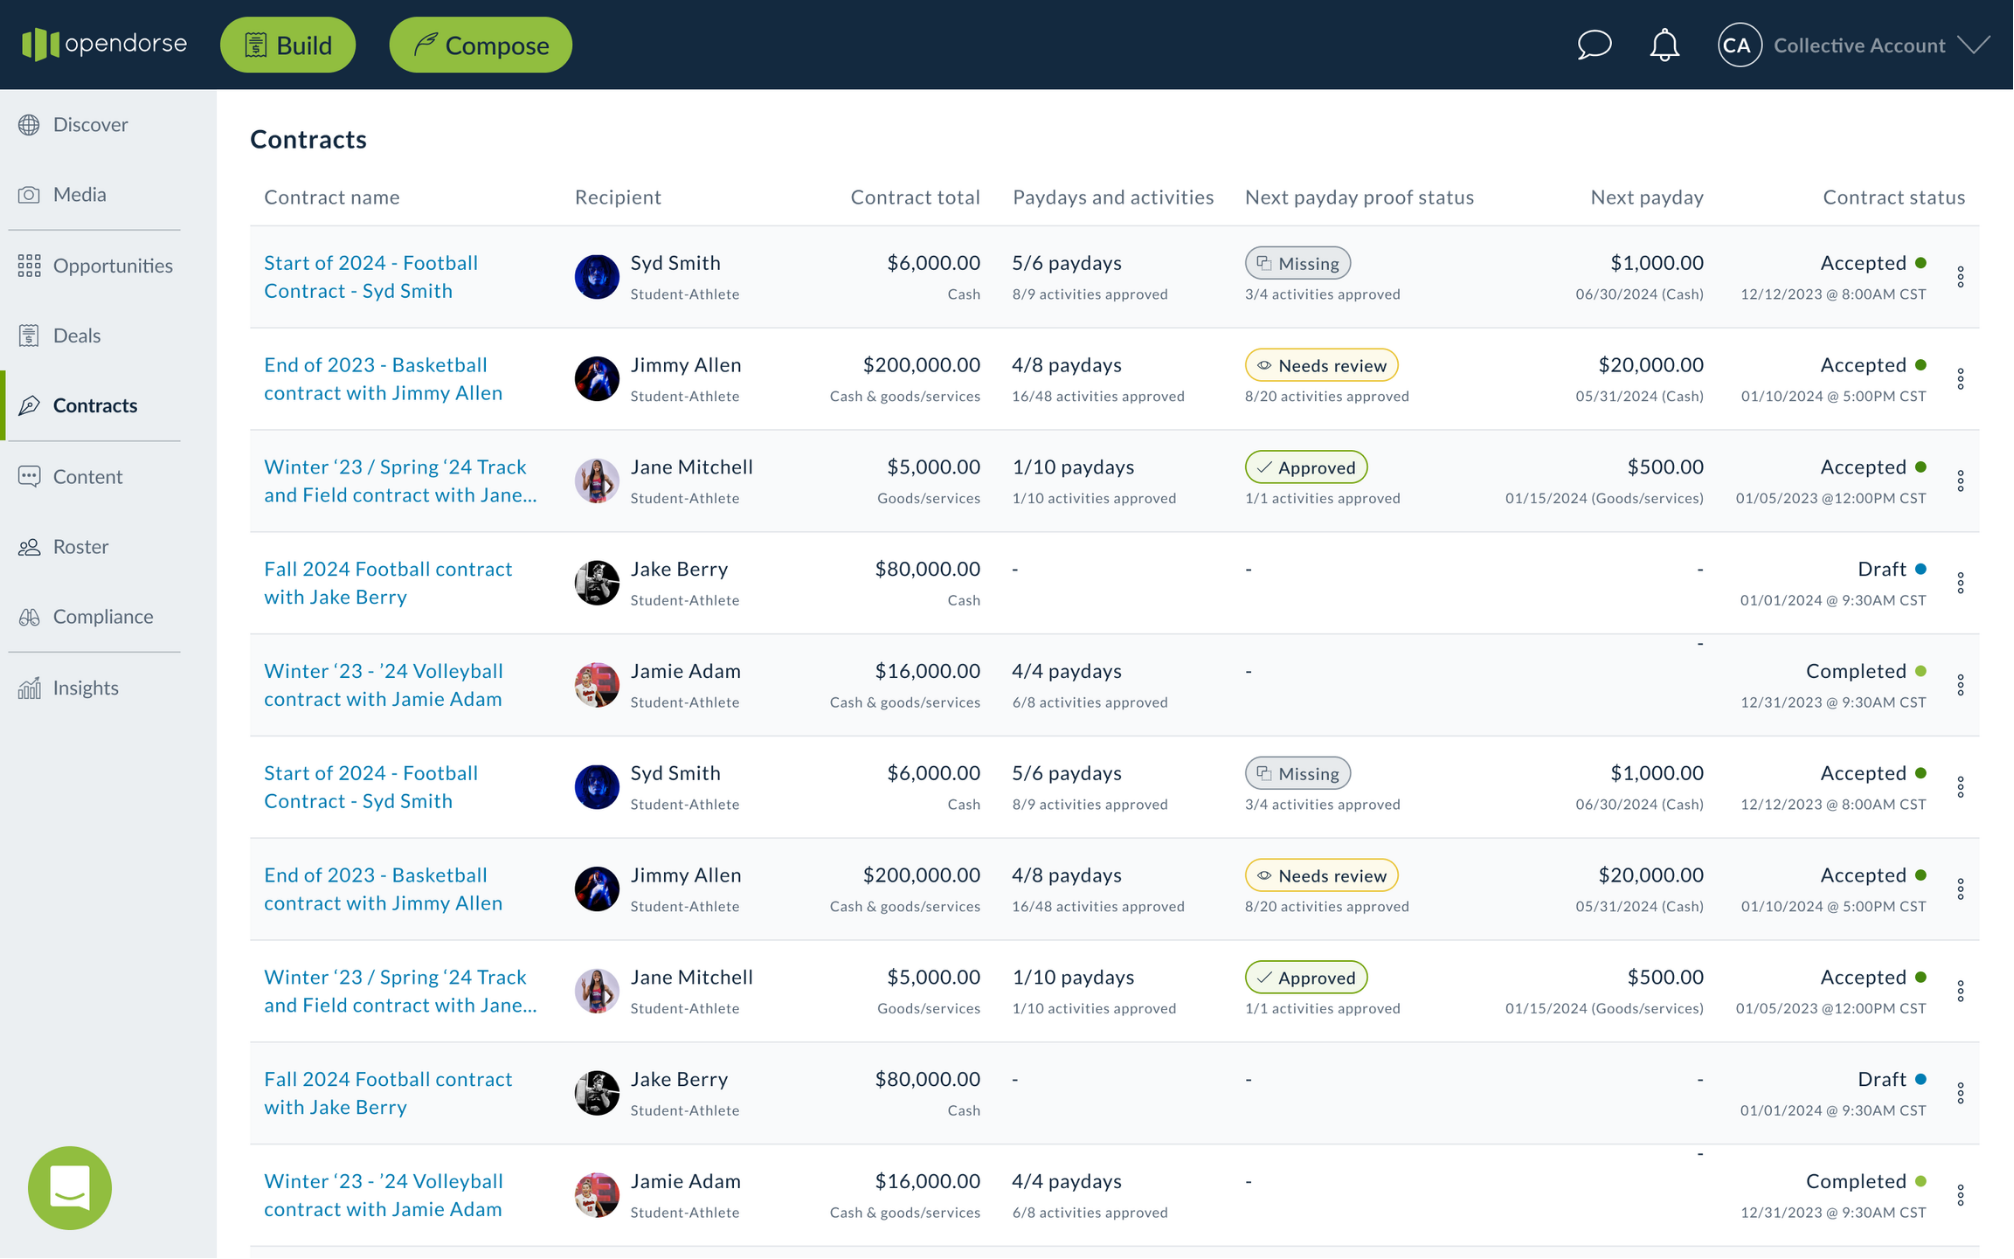Open the first Start of 2024 Football Contract link
Screen dimensions: 2014x1259
pyautogui.click(x=371, y=276)
